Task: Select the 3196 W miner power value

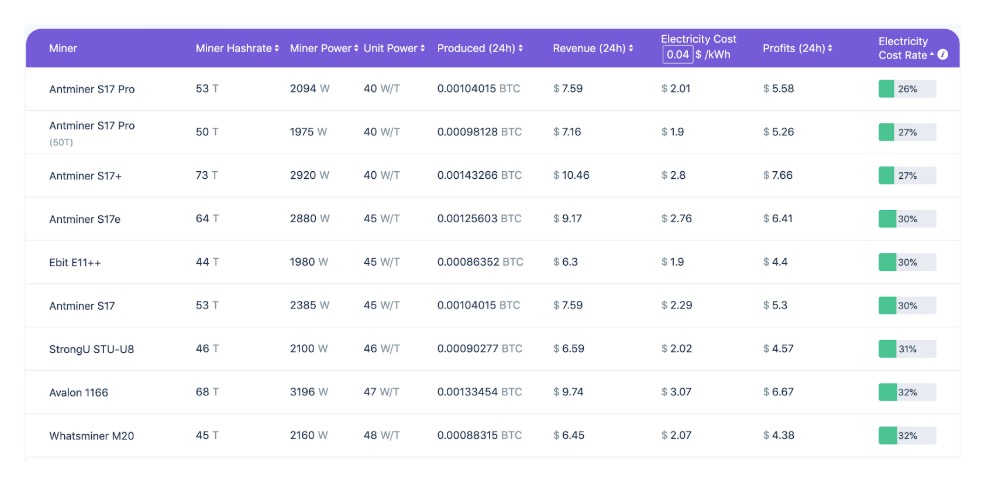Action: click(309, 392)
